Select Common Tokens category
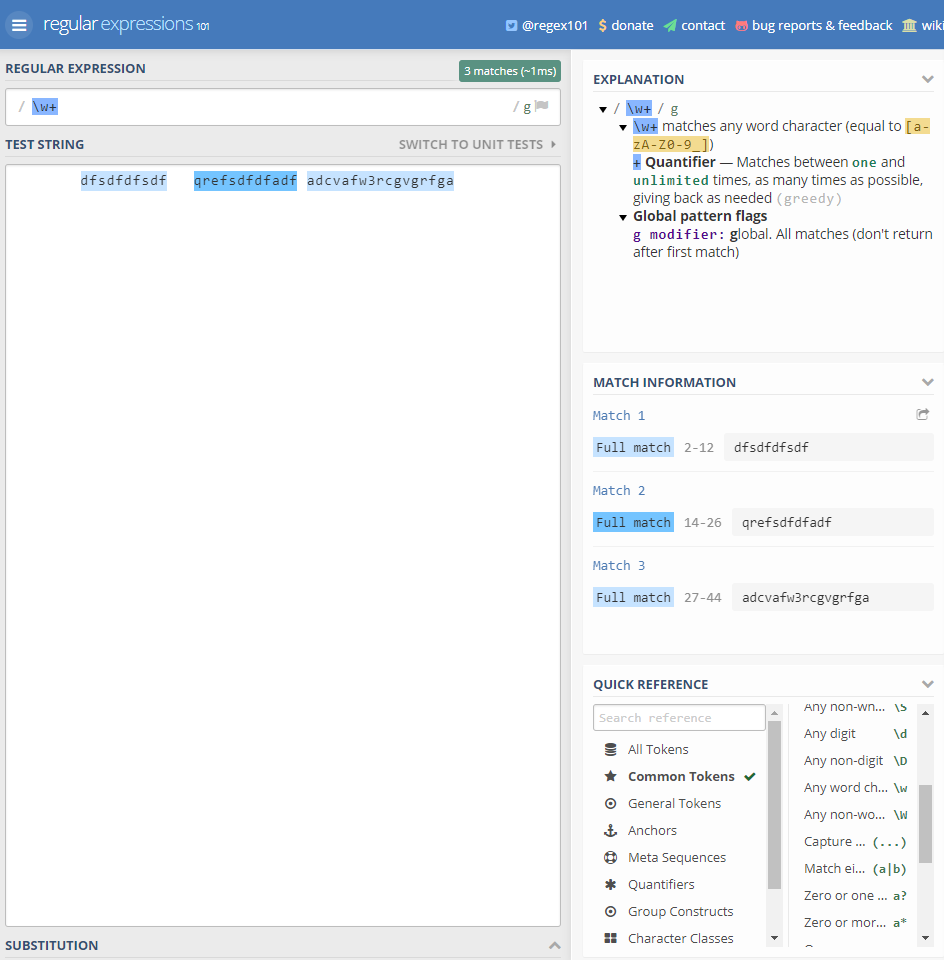This screenshot has height=960, width=944. coord(680,776)
